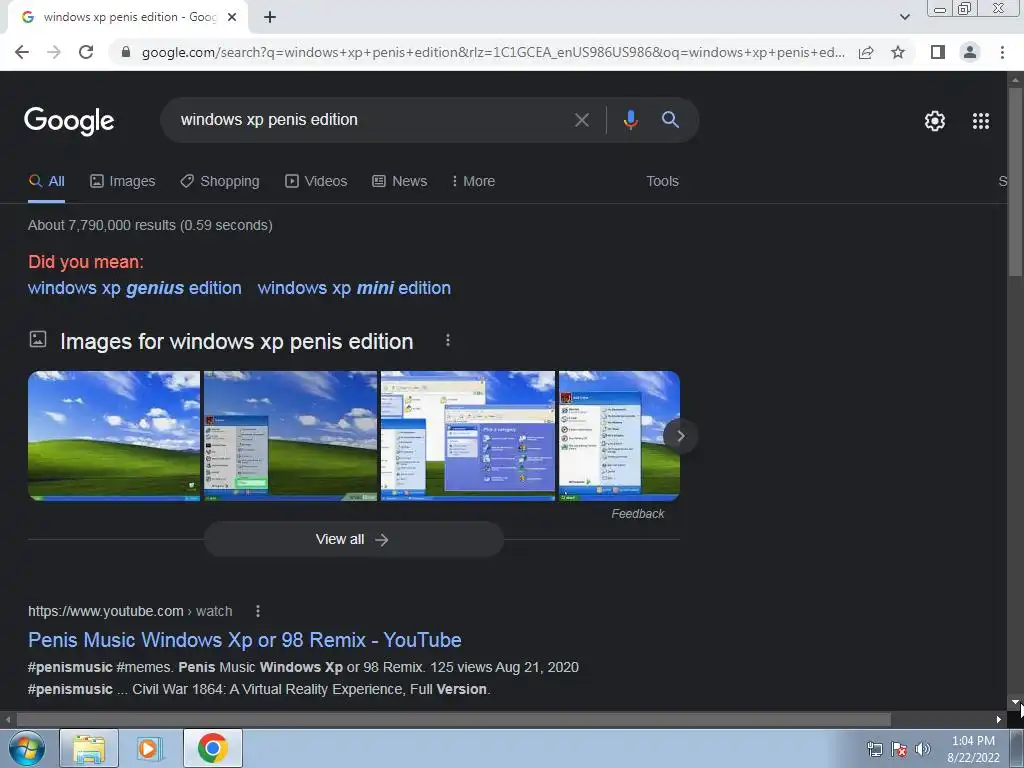Expand the tab search chevron
The image size is (1024, 768).
[x=904, y=18]
